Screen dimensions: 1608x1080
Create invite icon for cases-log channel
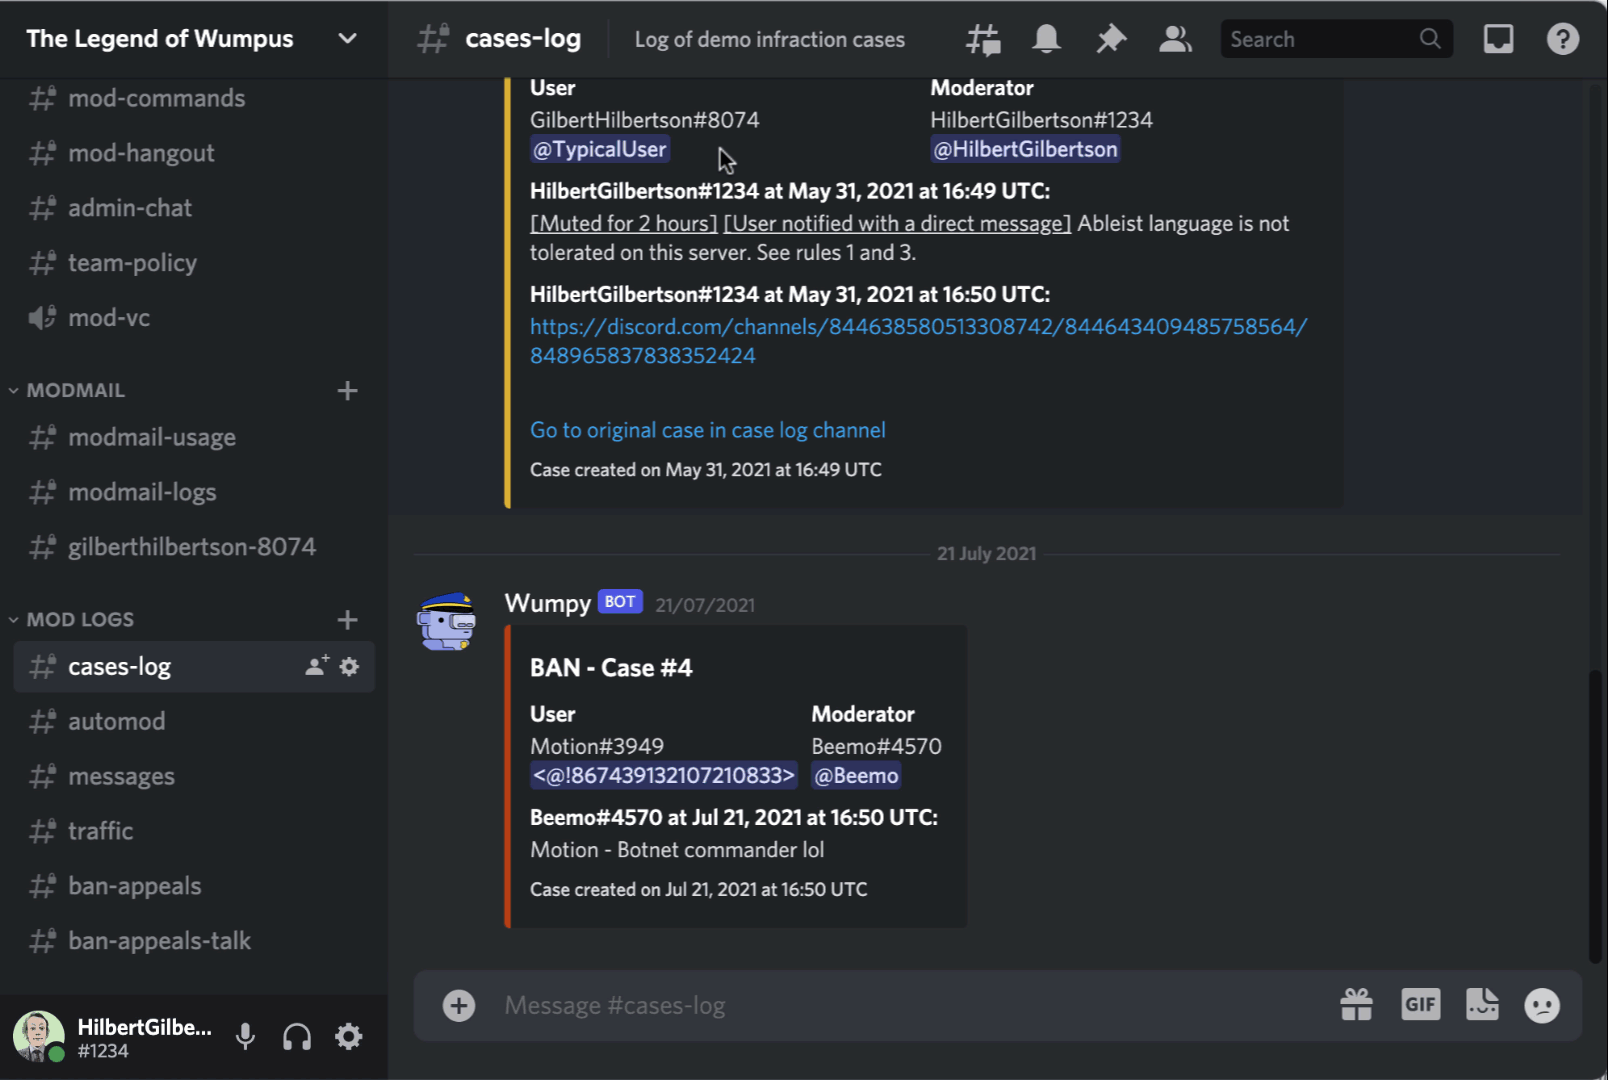(317, 666)
